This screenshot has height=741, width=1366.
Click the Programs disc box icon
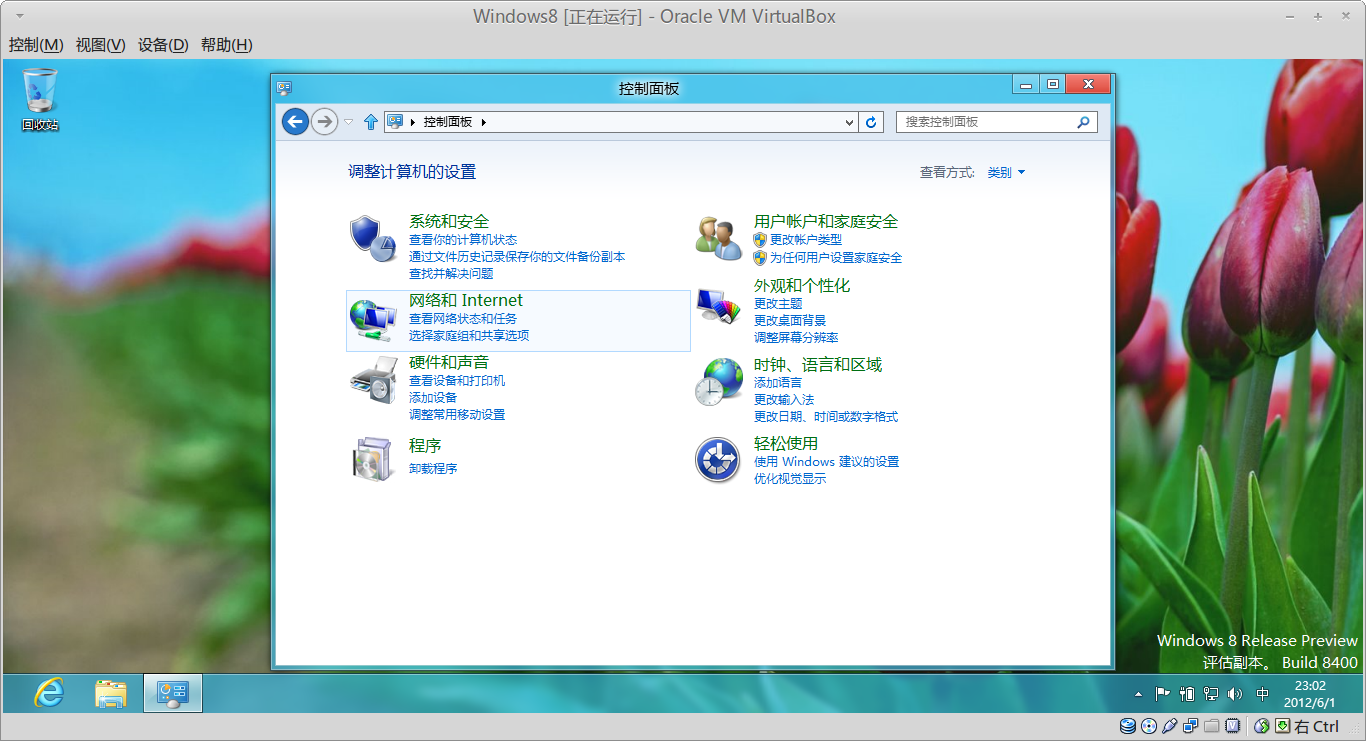pyautogui.click(x=373, y=459)
